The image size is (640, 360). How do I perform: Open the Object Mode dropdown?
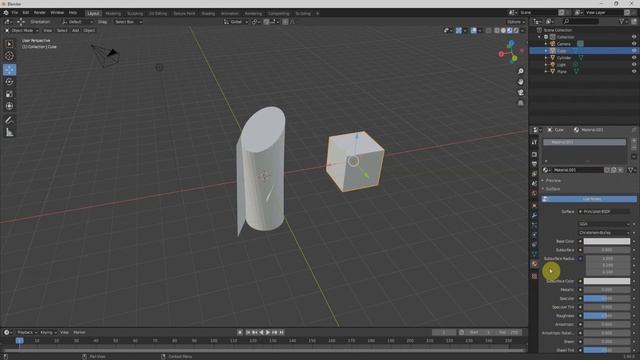pos(22,30)
